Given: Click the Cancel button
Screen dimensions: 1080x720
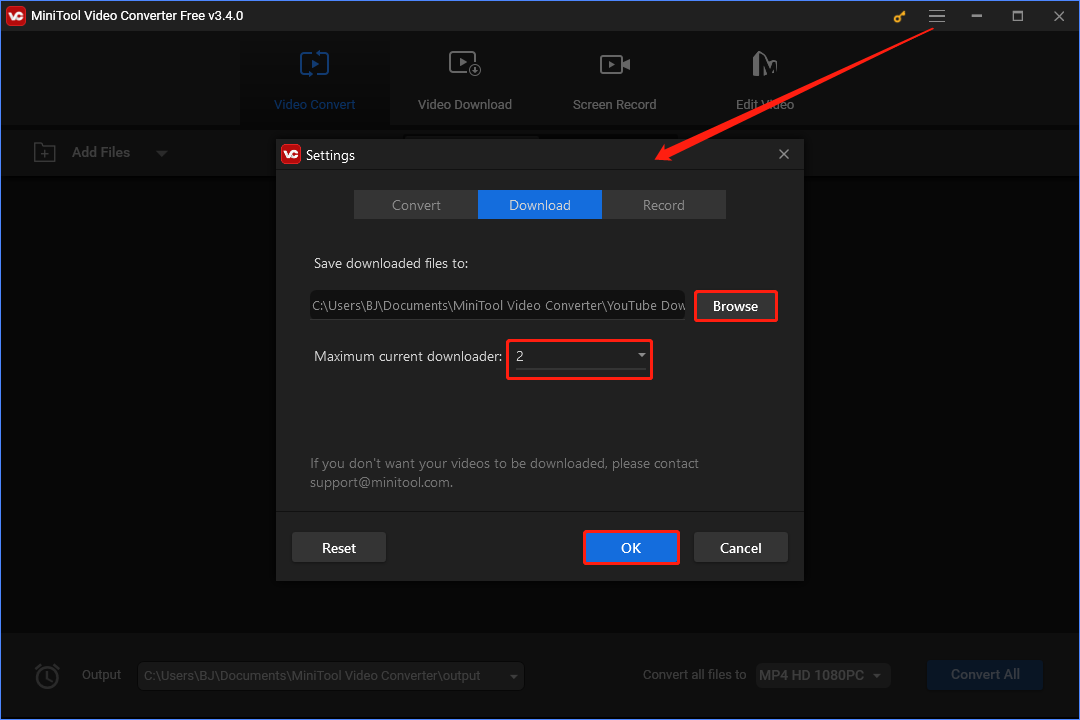Looking at the screenshot, I should pos(740,548).
